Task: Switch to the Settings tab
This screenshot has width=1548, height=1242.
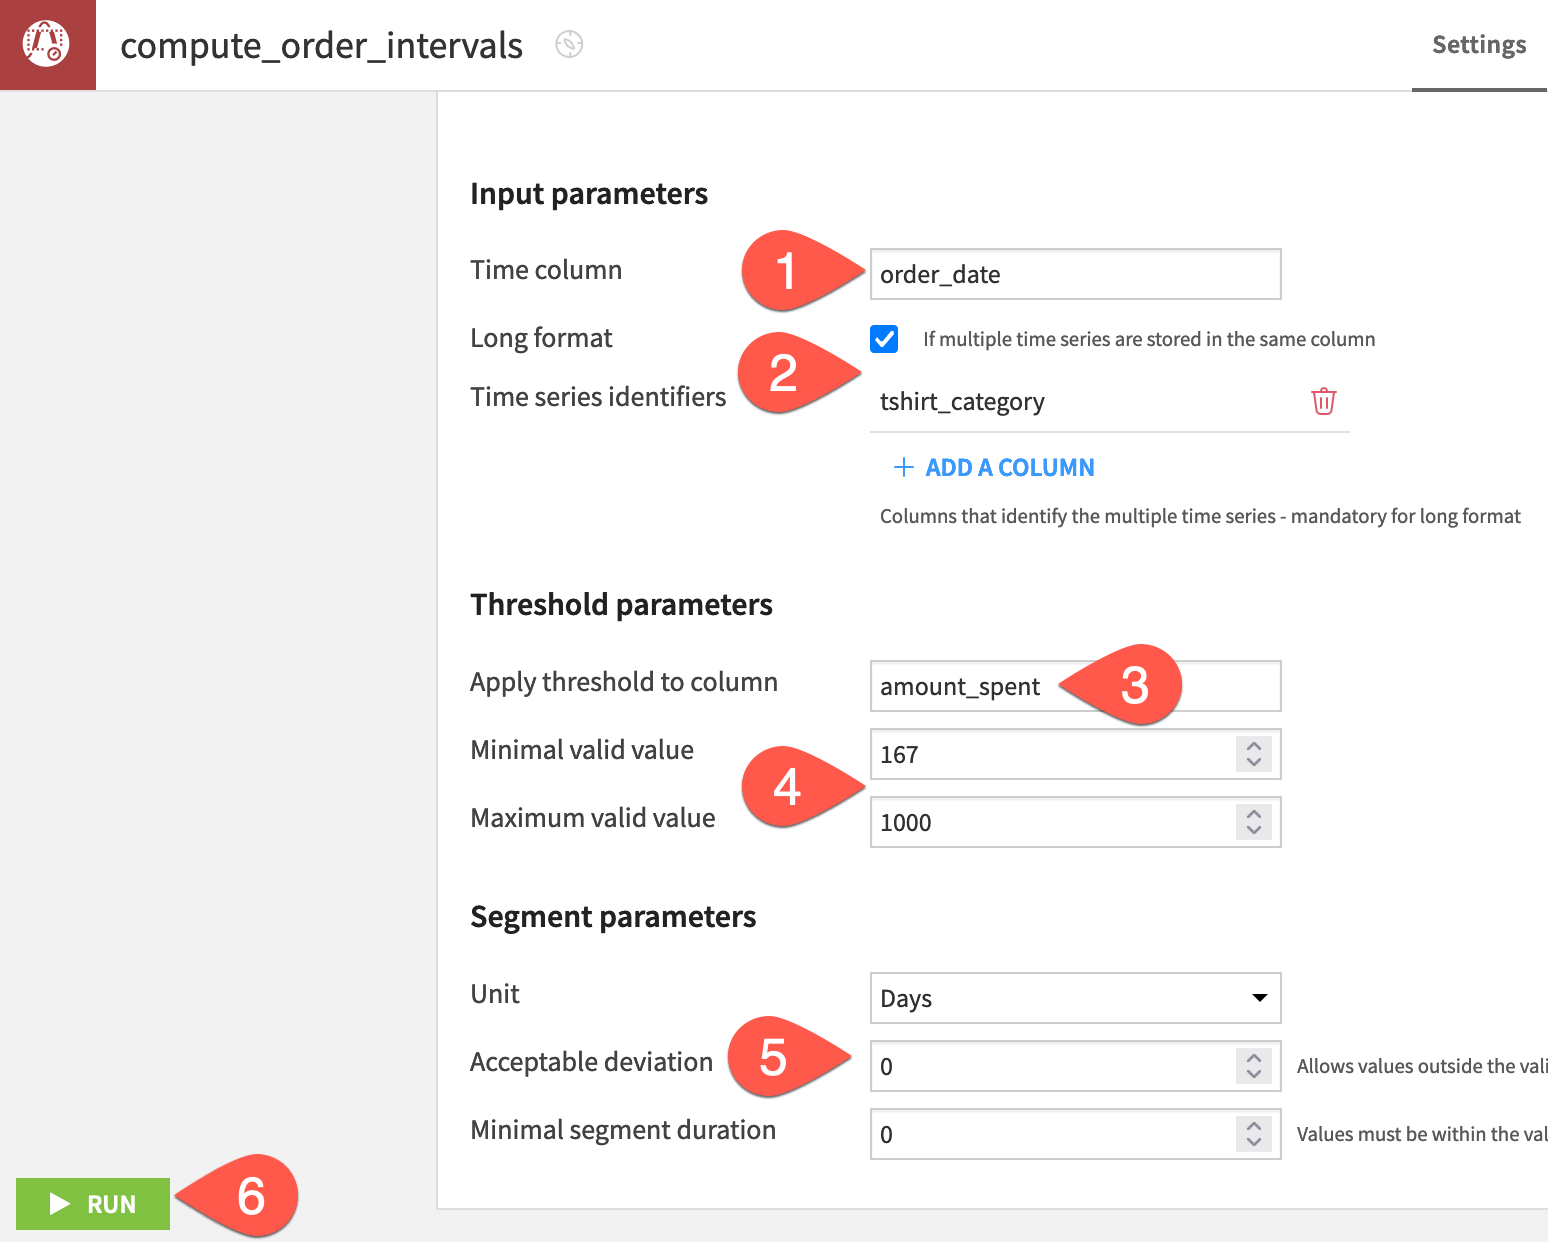Action: pos(1479,44)
